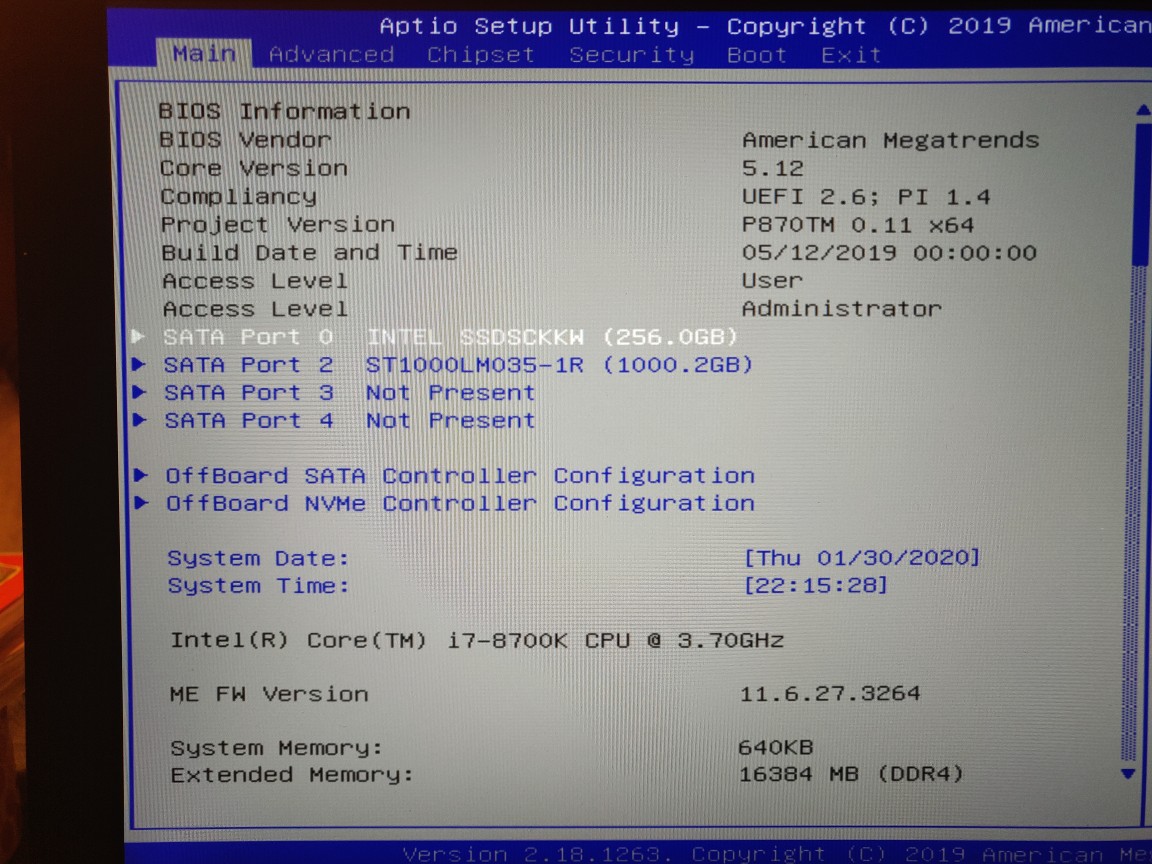This screenshot has height=864, width=1152.
Task: Click the Core Version label
Action: click(x=254, y=168)
